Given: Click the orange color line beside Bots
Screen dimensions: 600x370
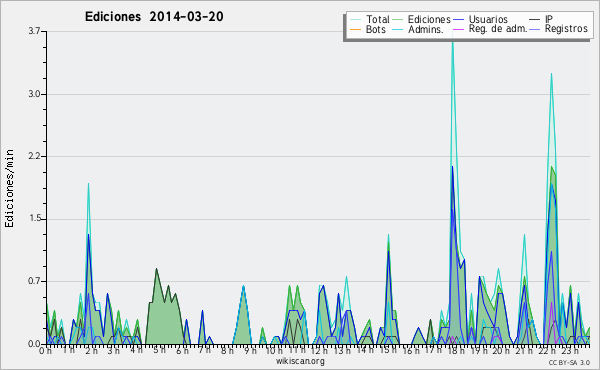Looking at the screenshot, I should pos(355,29).
